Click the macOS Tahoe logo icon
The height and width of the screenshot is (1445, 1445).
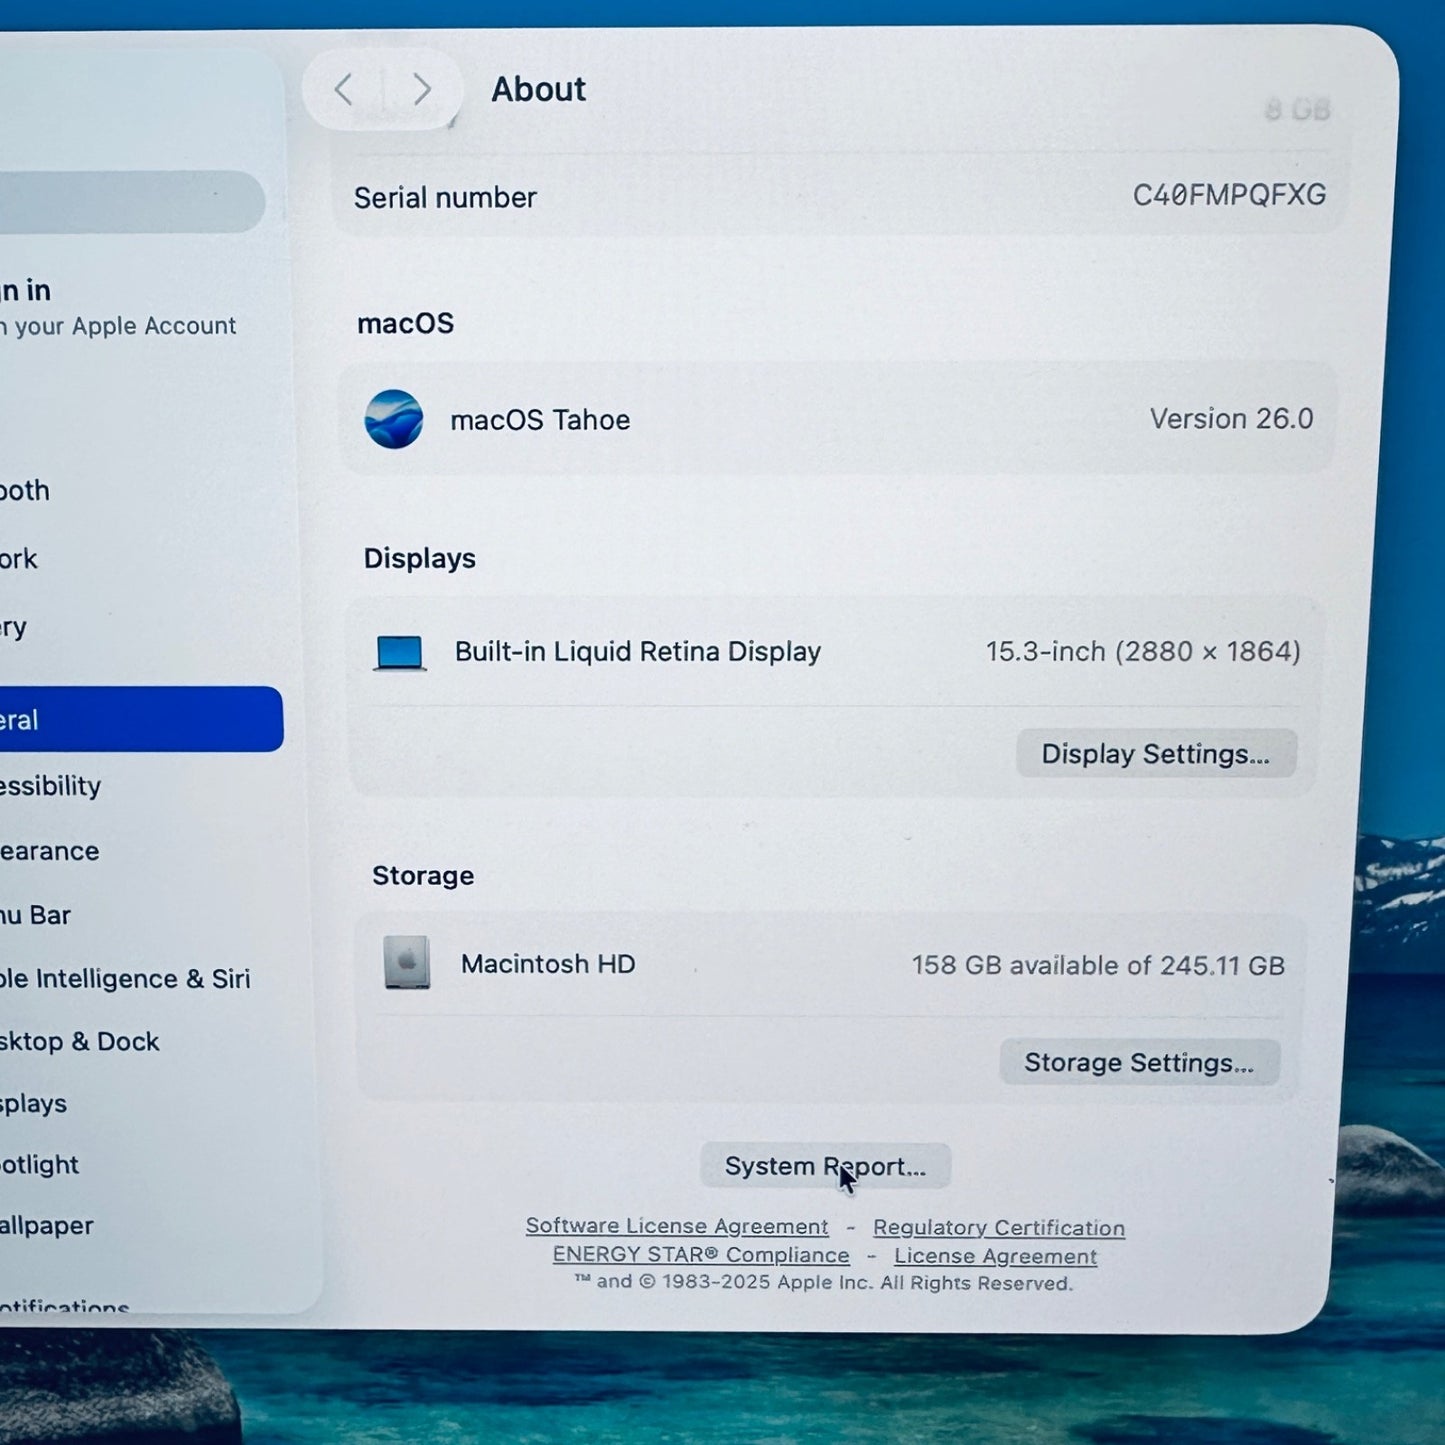(x=393, y=419)
